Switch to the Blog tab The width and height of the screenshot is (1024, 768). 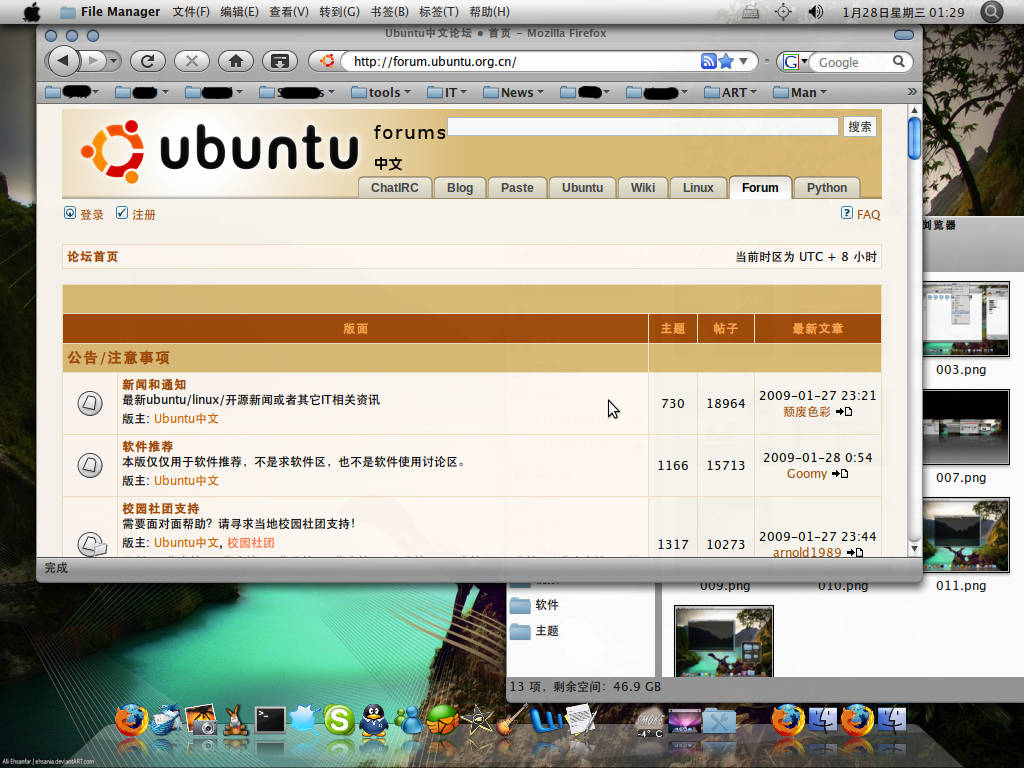(460, 187)
